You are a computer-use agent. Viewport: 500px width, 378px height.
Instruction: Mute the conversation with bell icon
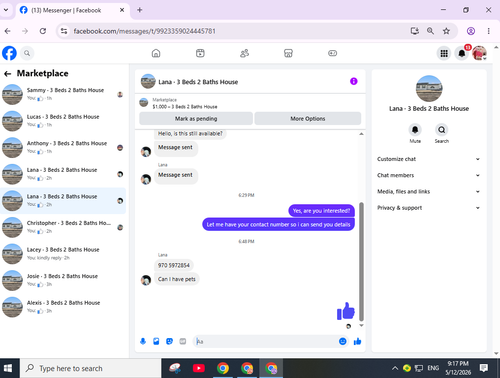click(415, 130)
